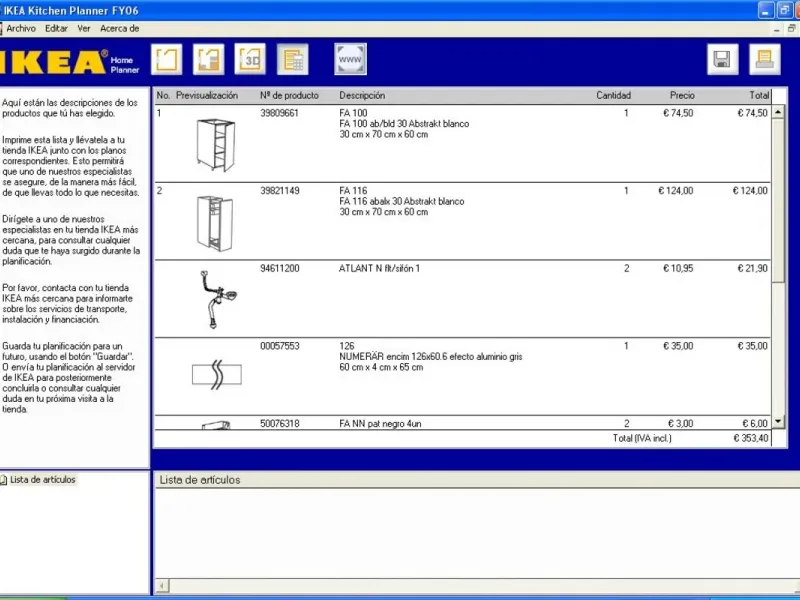Click the Nº de producto column header
The image size is (800, 600).
point(289,95)
